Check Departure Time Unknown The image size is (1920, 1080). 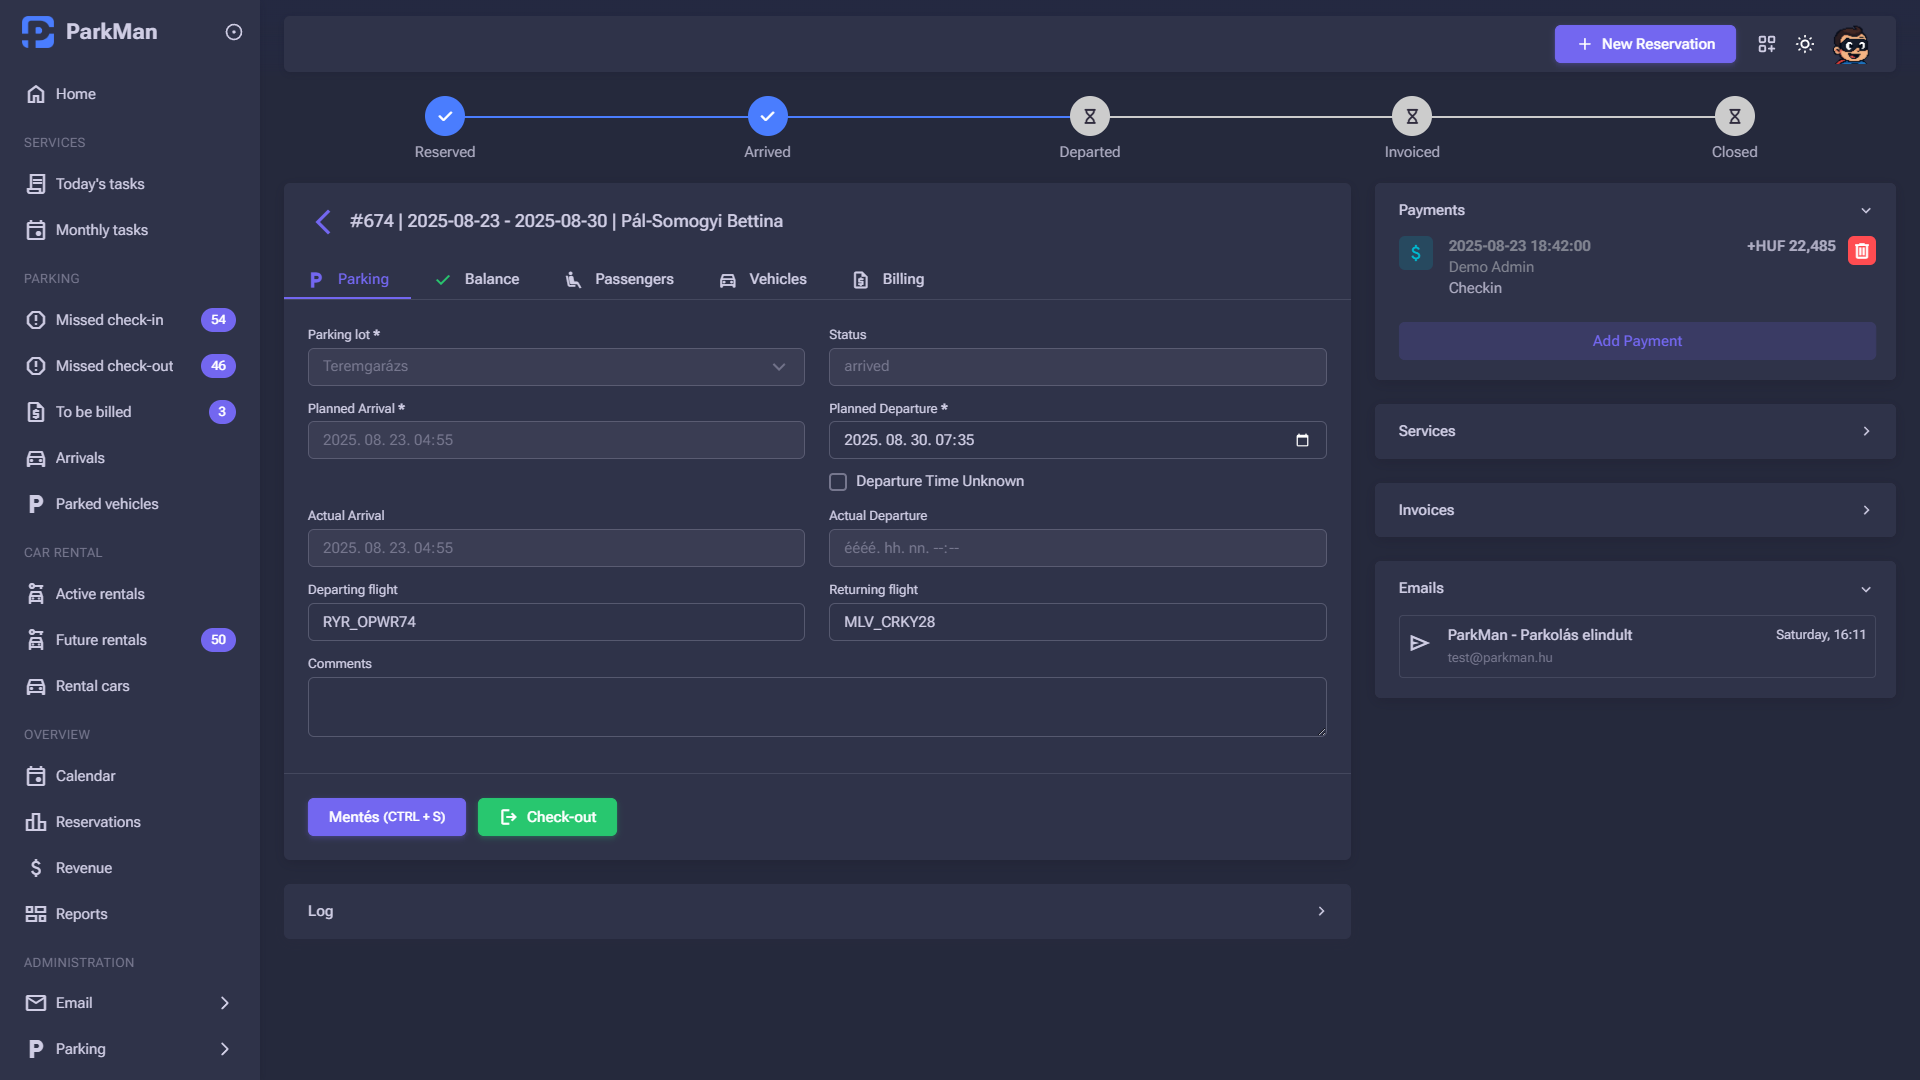(x=838, y=482)
